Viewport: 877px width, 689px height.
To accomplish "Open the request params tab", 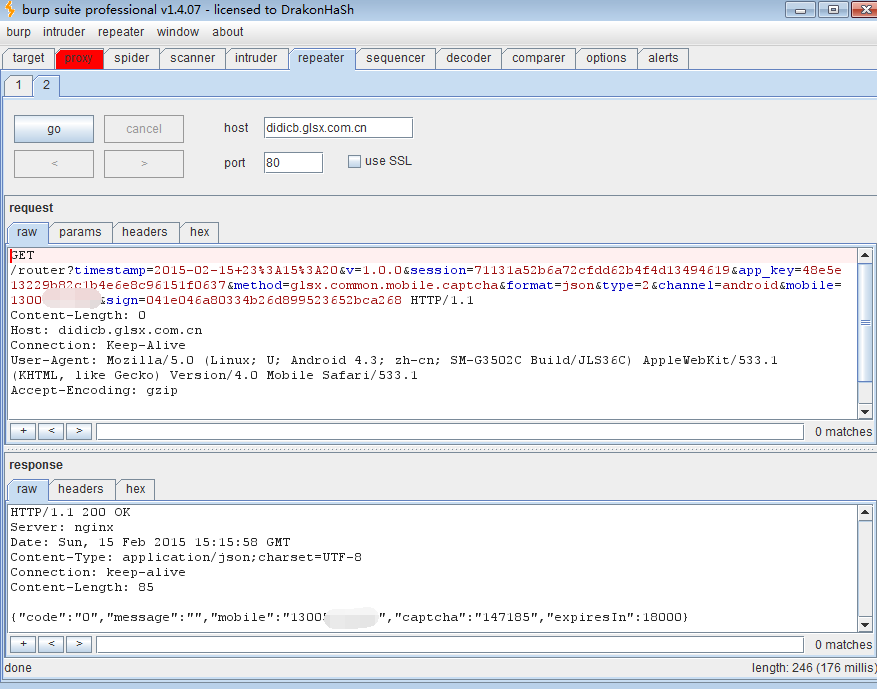I will pyautogui.click(x=81, y=232).
